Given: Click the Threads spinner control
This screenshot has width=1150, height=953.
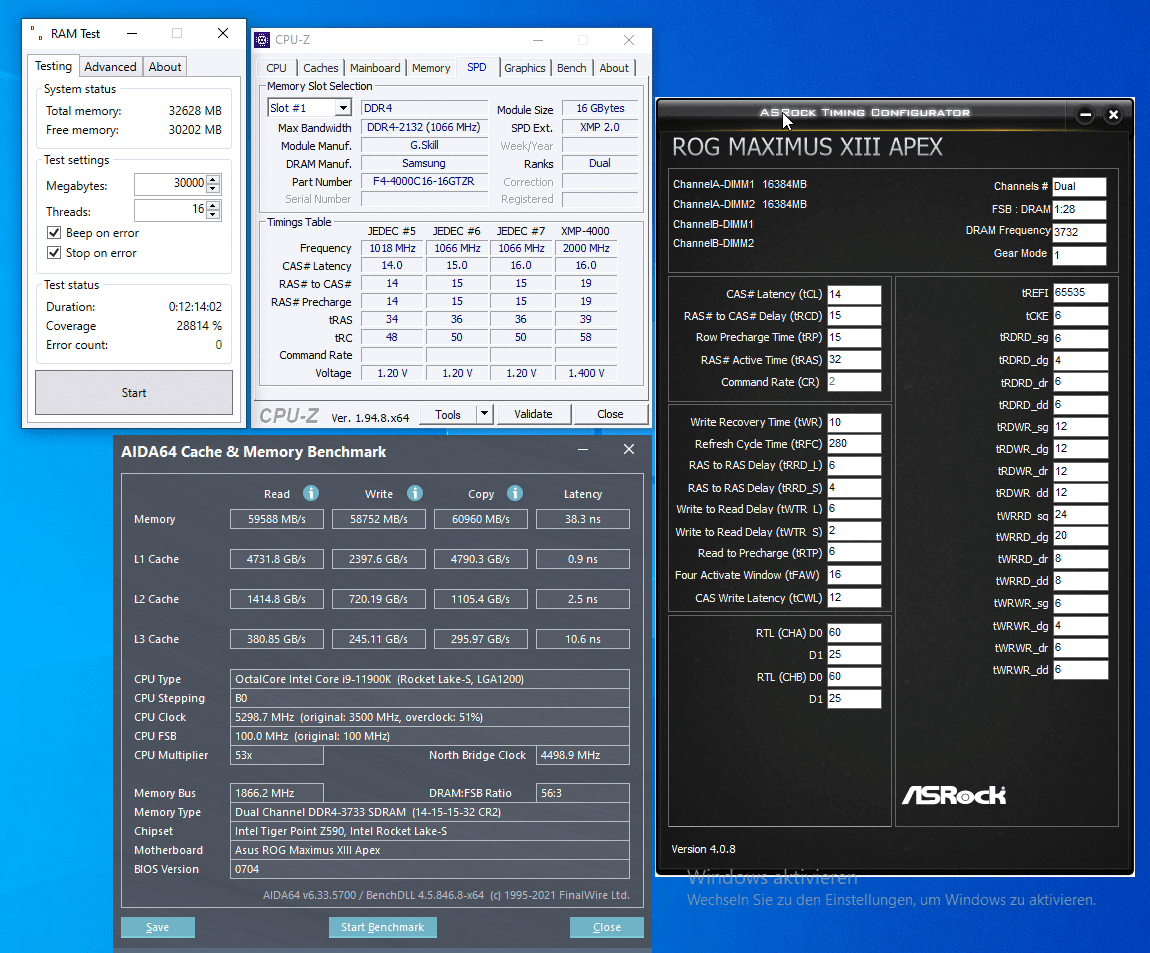Looking at the screenshot, I should 213,210.
